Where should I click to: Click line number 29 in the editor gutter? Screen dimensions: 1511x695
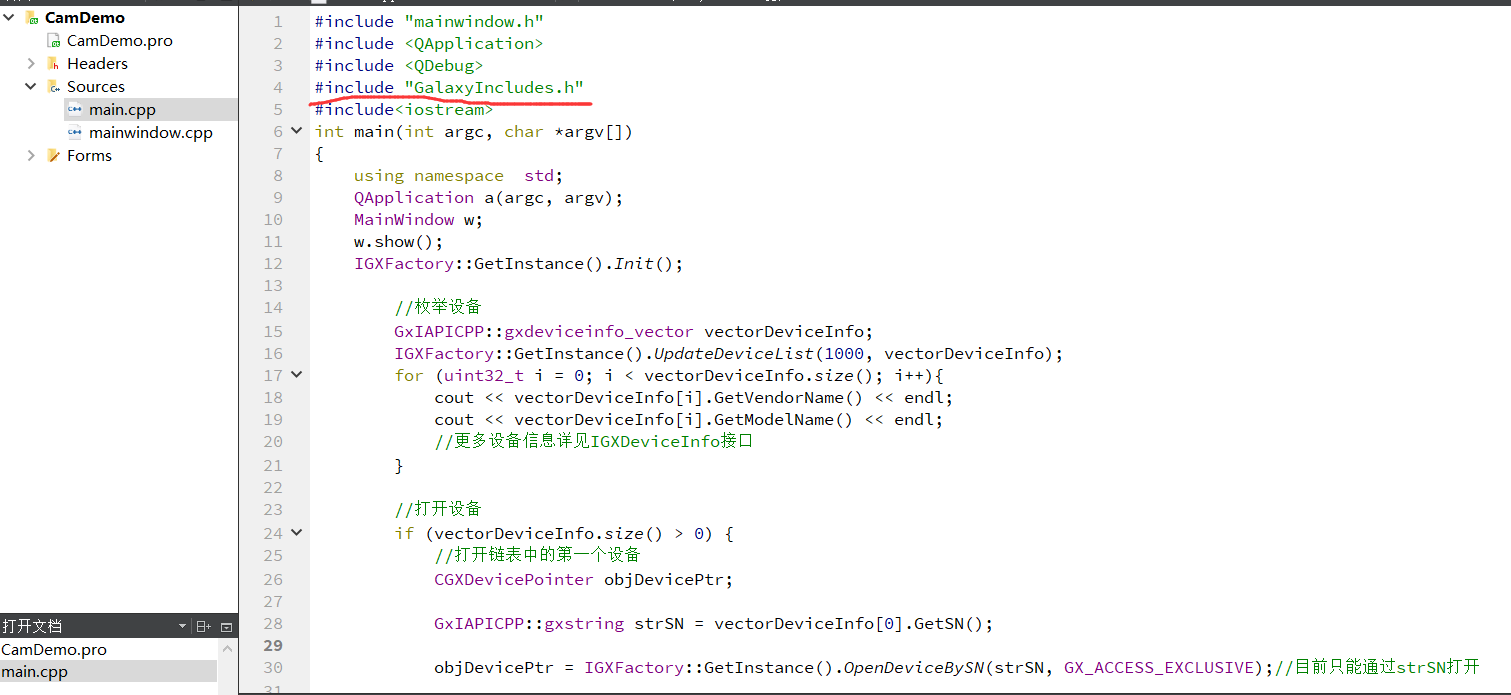(273, 645)
